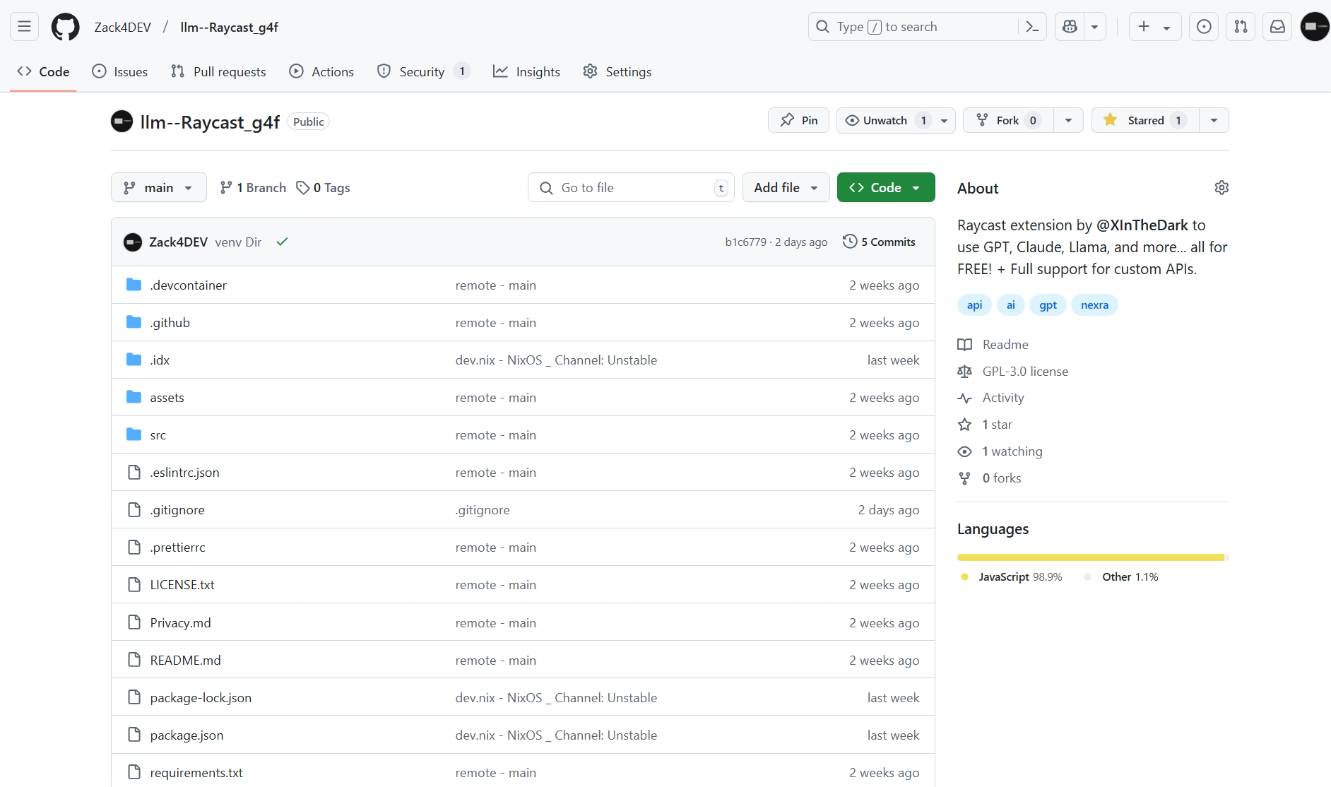The height and width of the screenshot is (787, 1331).
Task: View the 0 Tags link
Action: pos(323,188)
